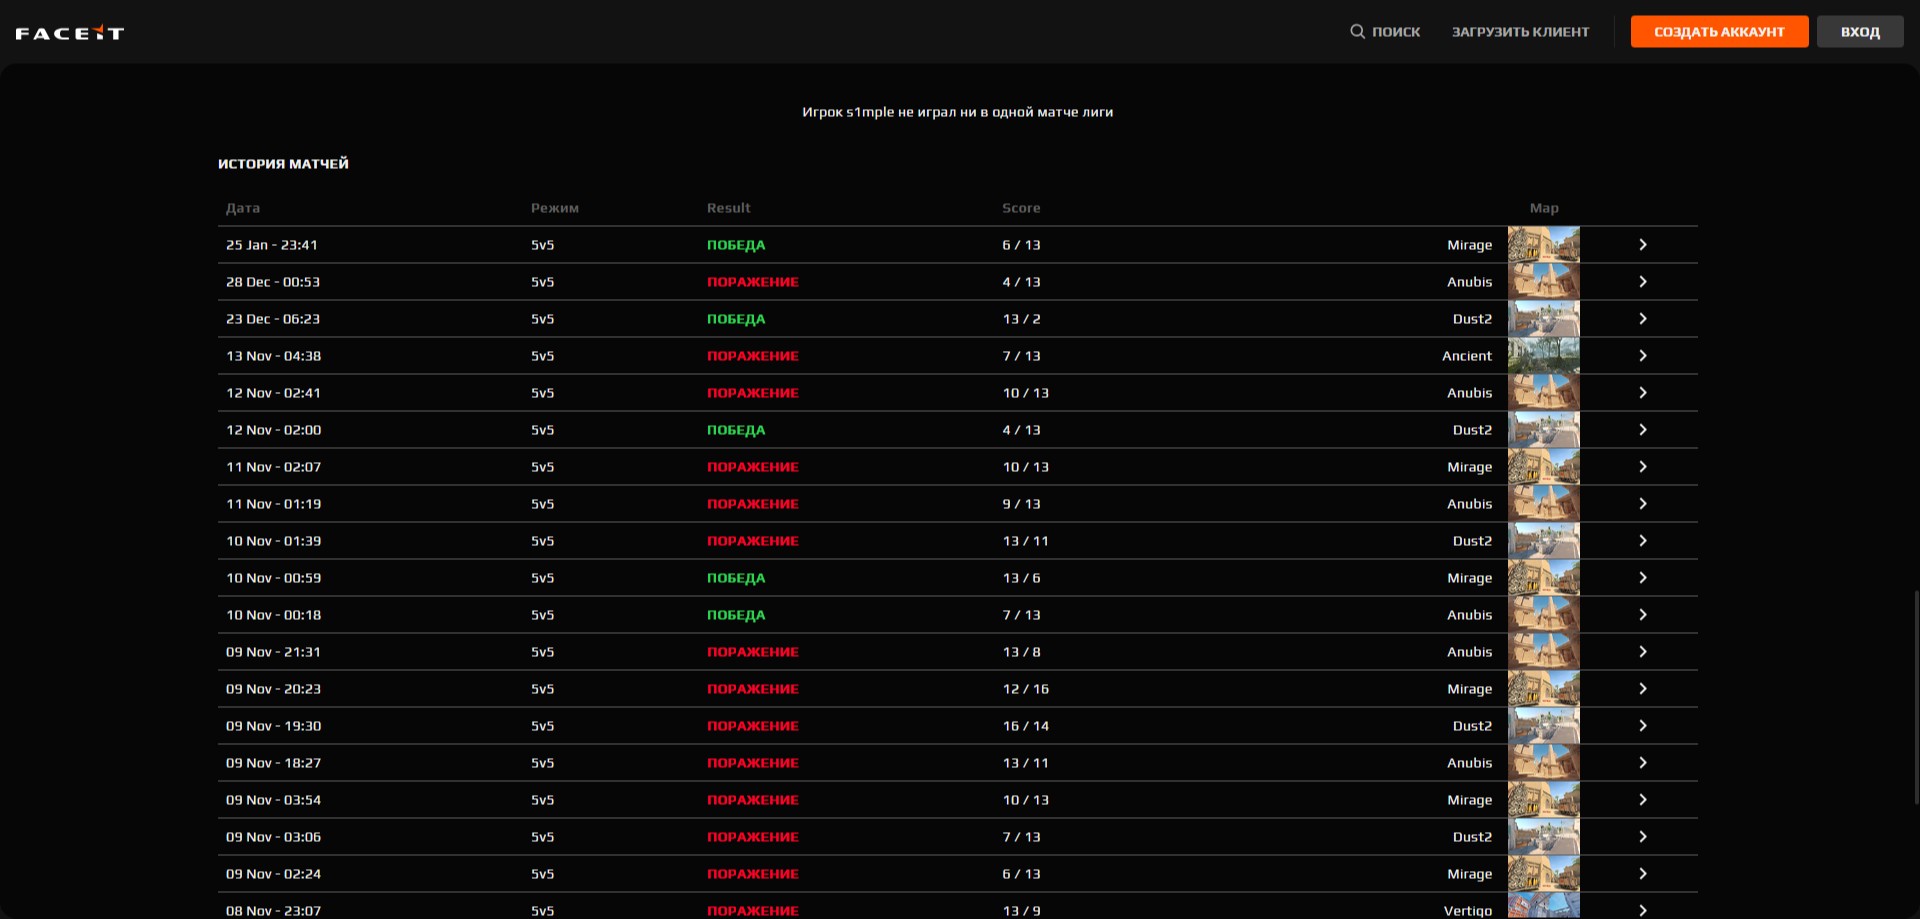
Task: Expand the 25 Jan 23:41 match arrow
Action: coord(1642,245)
